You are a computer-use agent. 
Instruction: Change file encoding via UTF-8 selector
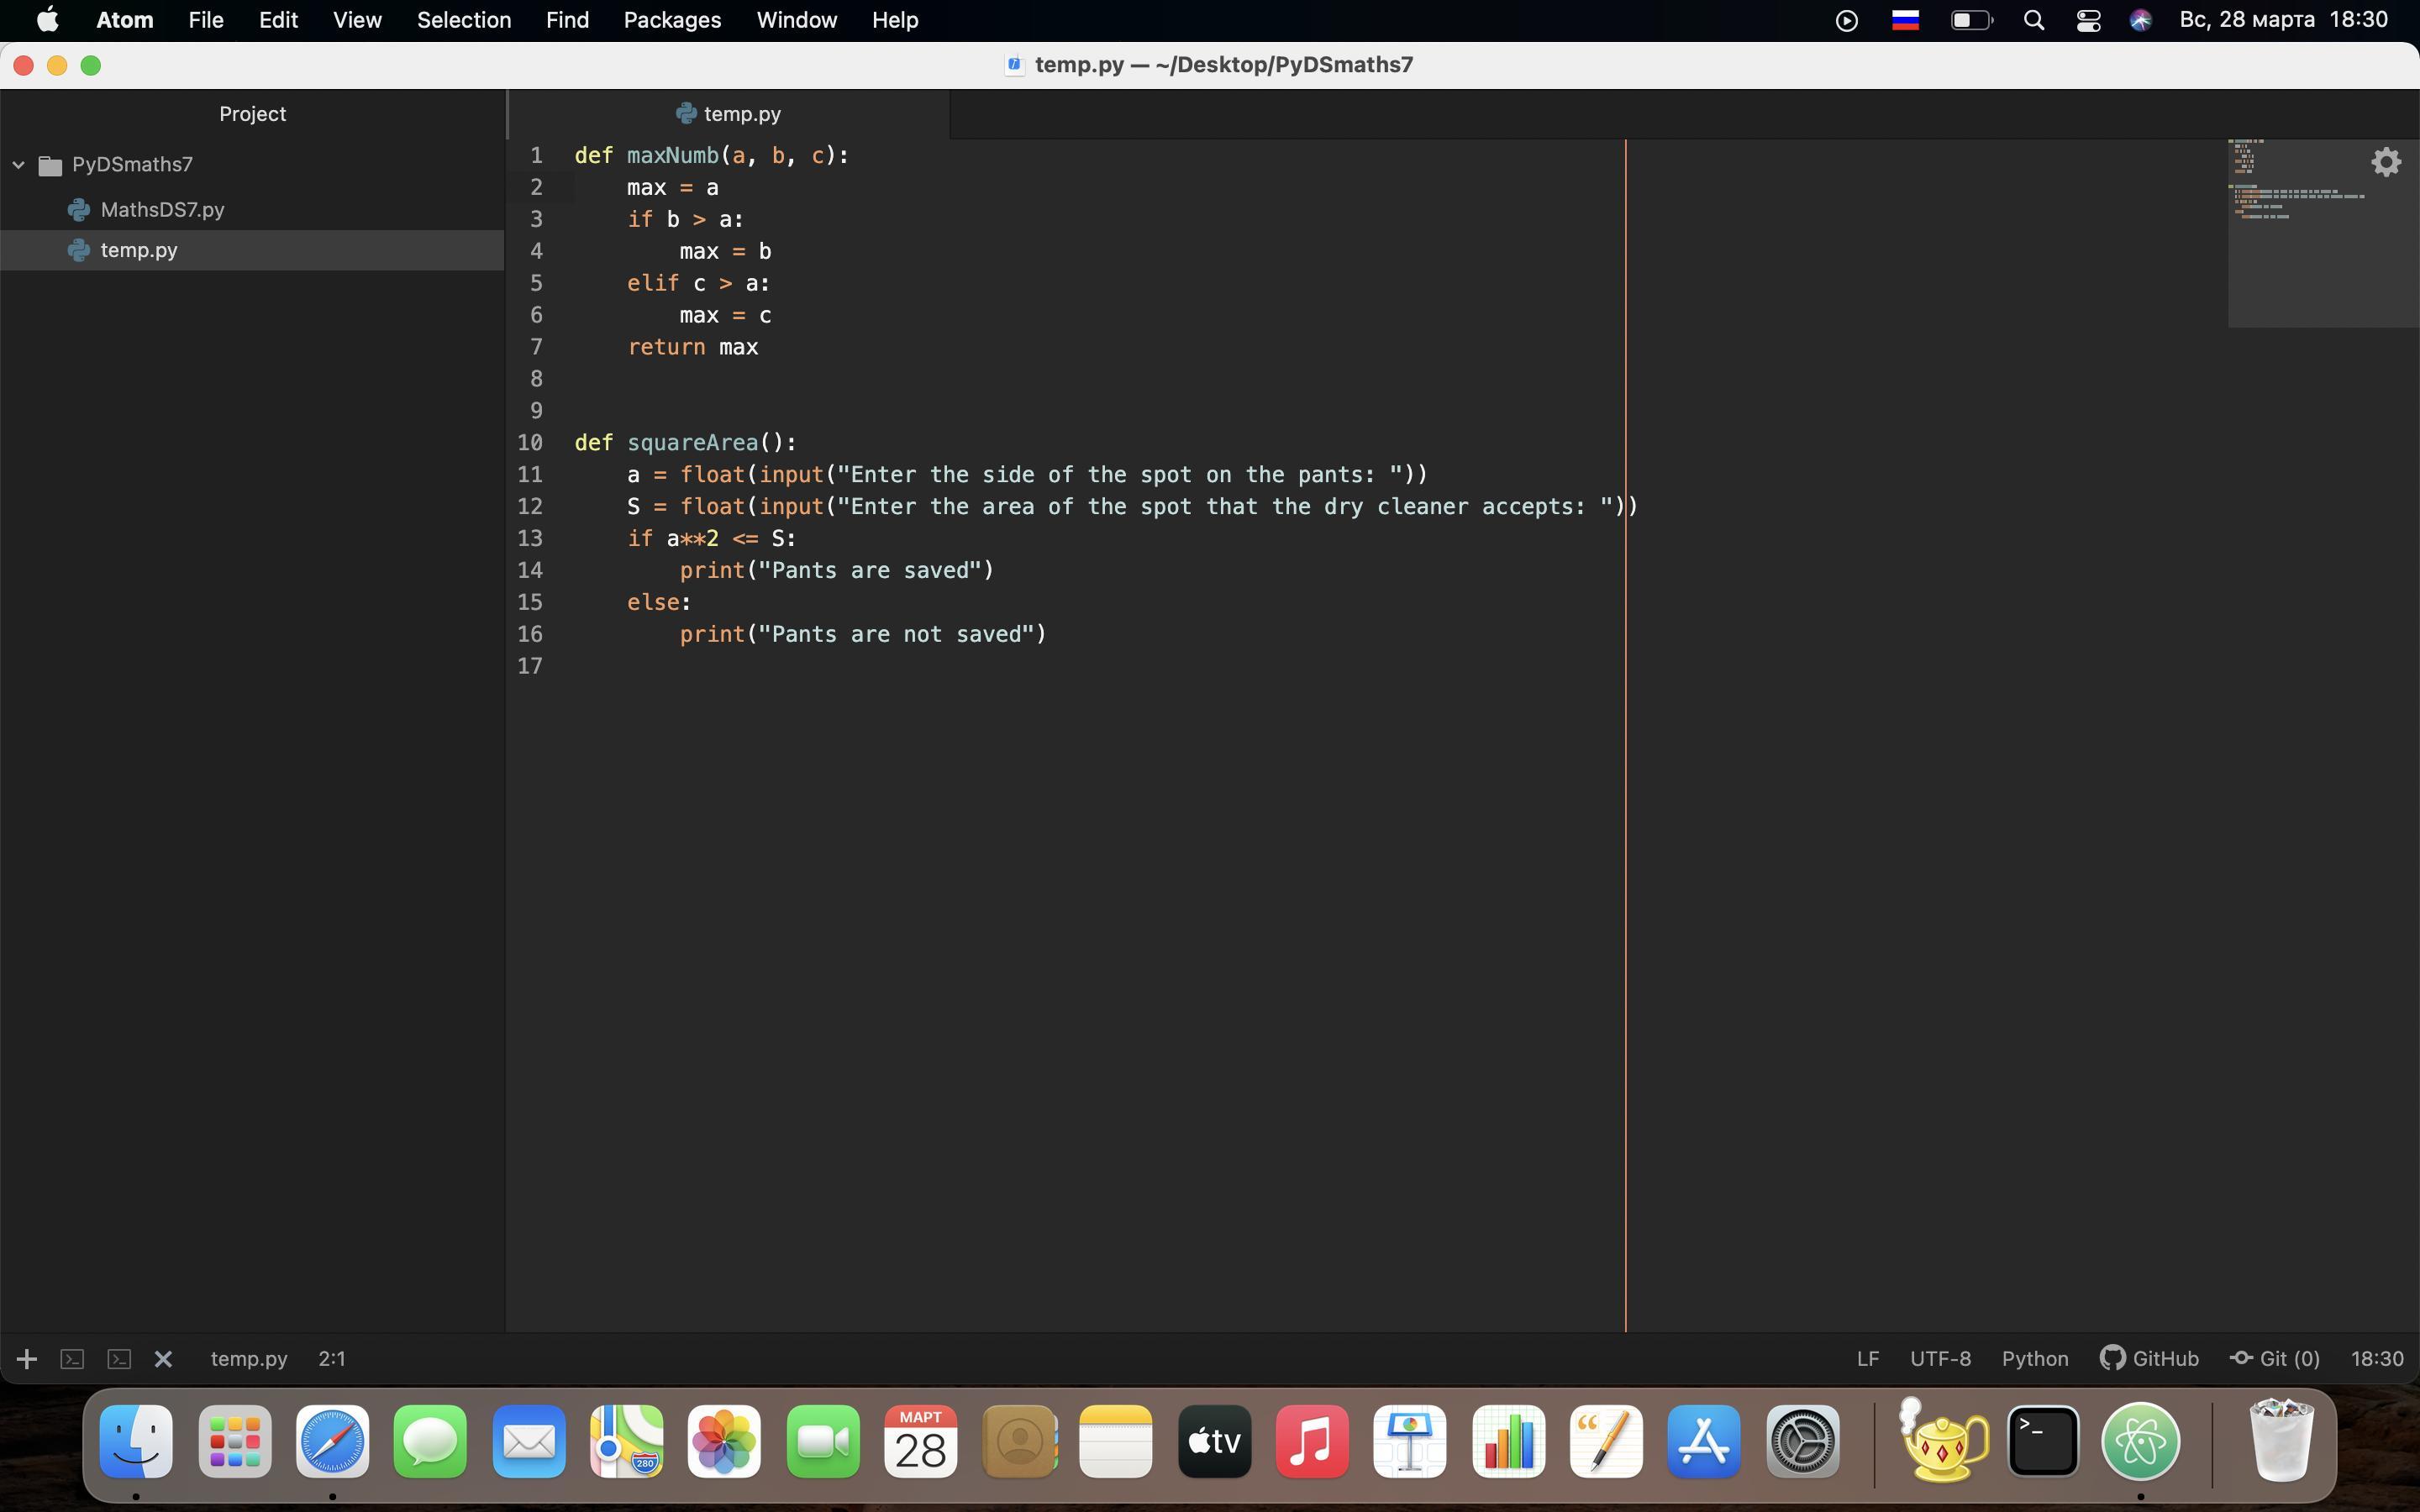click(1940, 1358)
